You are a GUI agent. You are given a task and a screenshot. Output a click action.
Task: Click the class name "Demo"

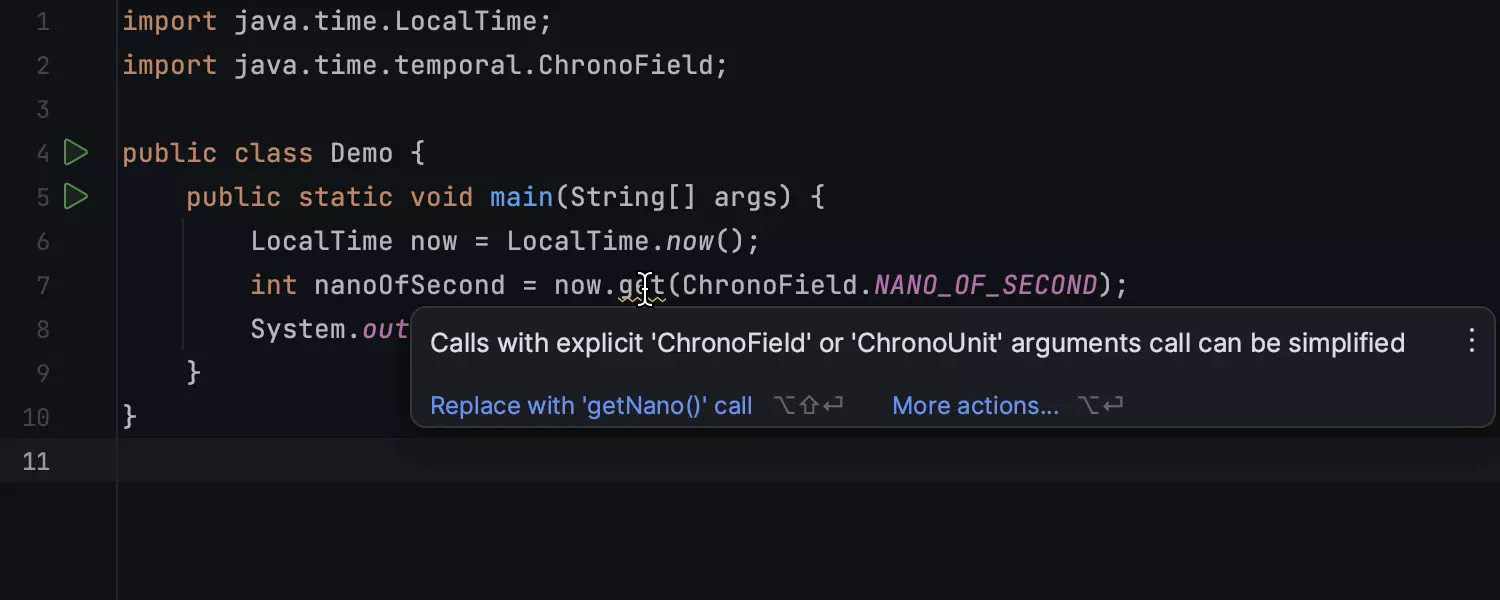click(x=361, y=153)
